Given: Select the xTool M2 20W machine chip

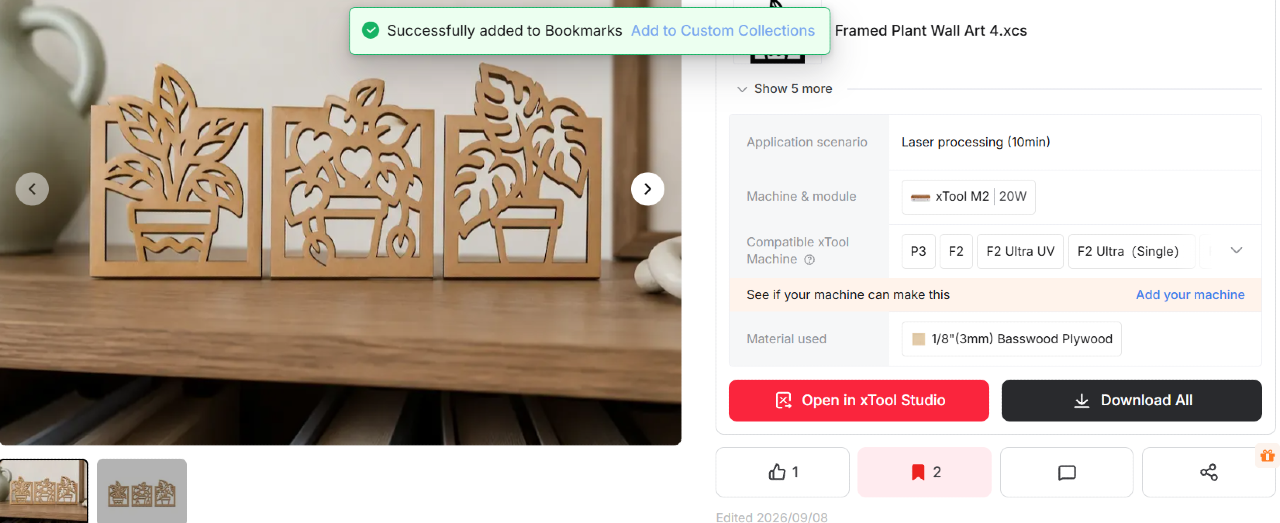Looking at the screenshot, I should 969,197.
